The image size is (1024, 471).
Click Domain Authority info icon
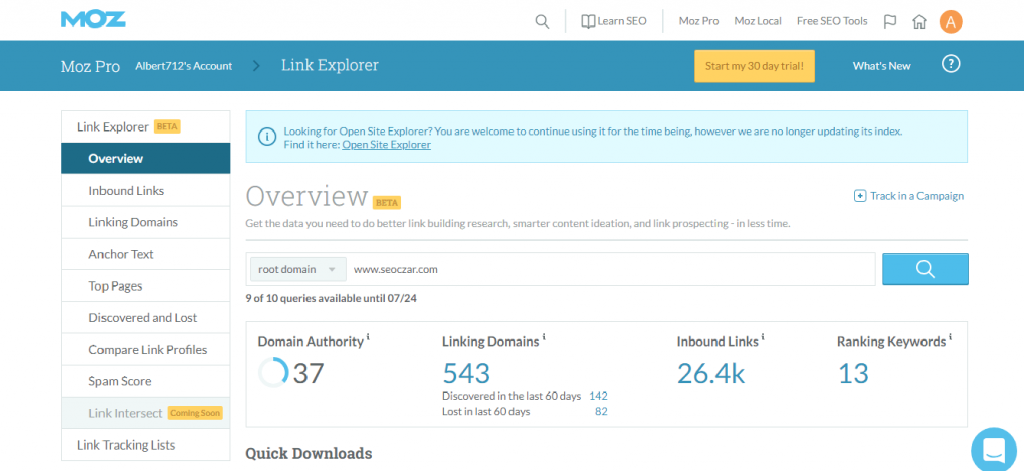click(368, 338)
